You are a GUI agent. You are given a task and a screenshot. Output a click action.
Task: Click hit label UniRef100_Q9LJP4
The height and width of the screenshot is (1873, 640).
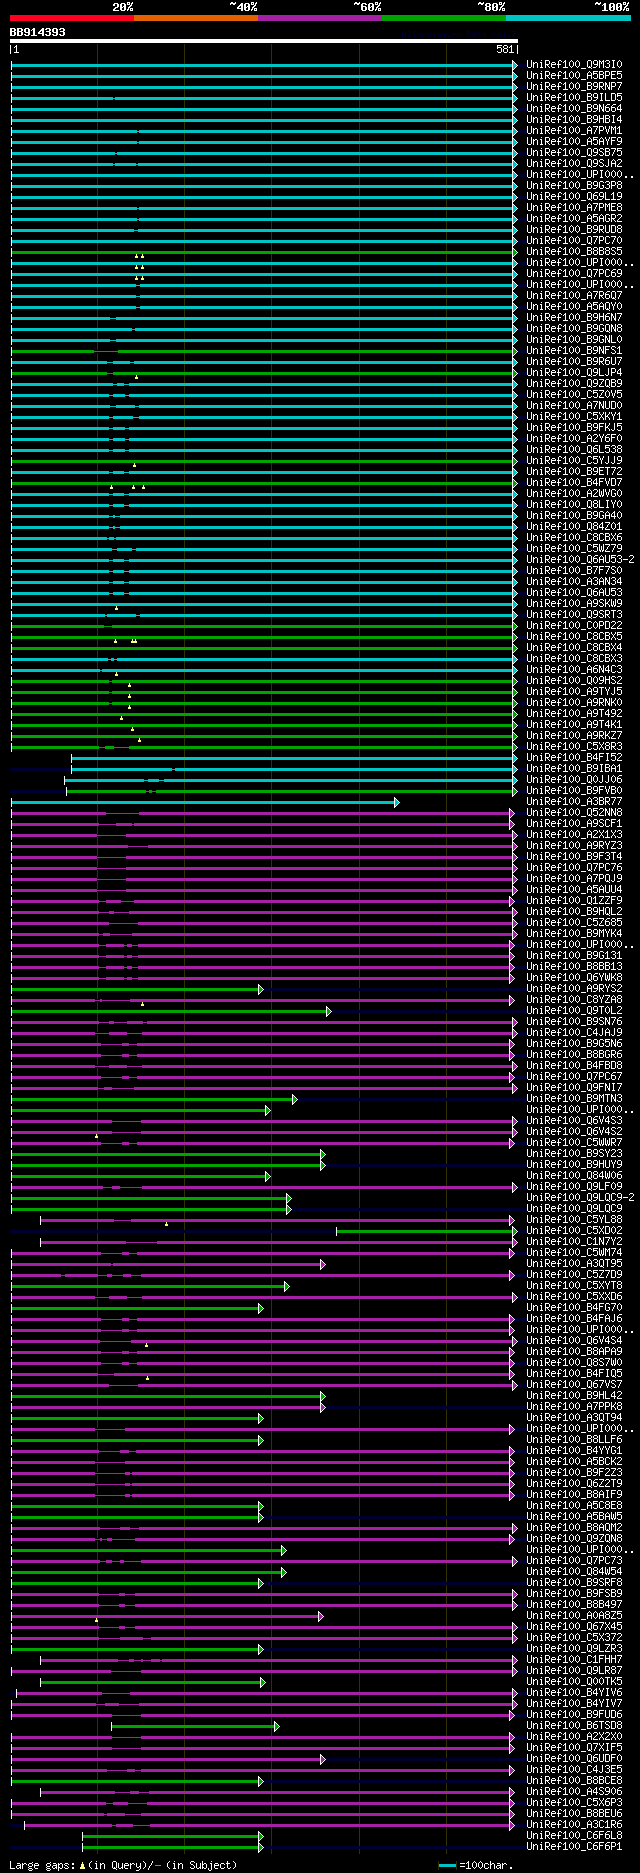point(574,373)
